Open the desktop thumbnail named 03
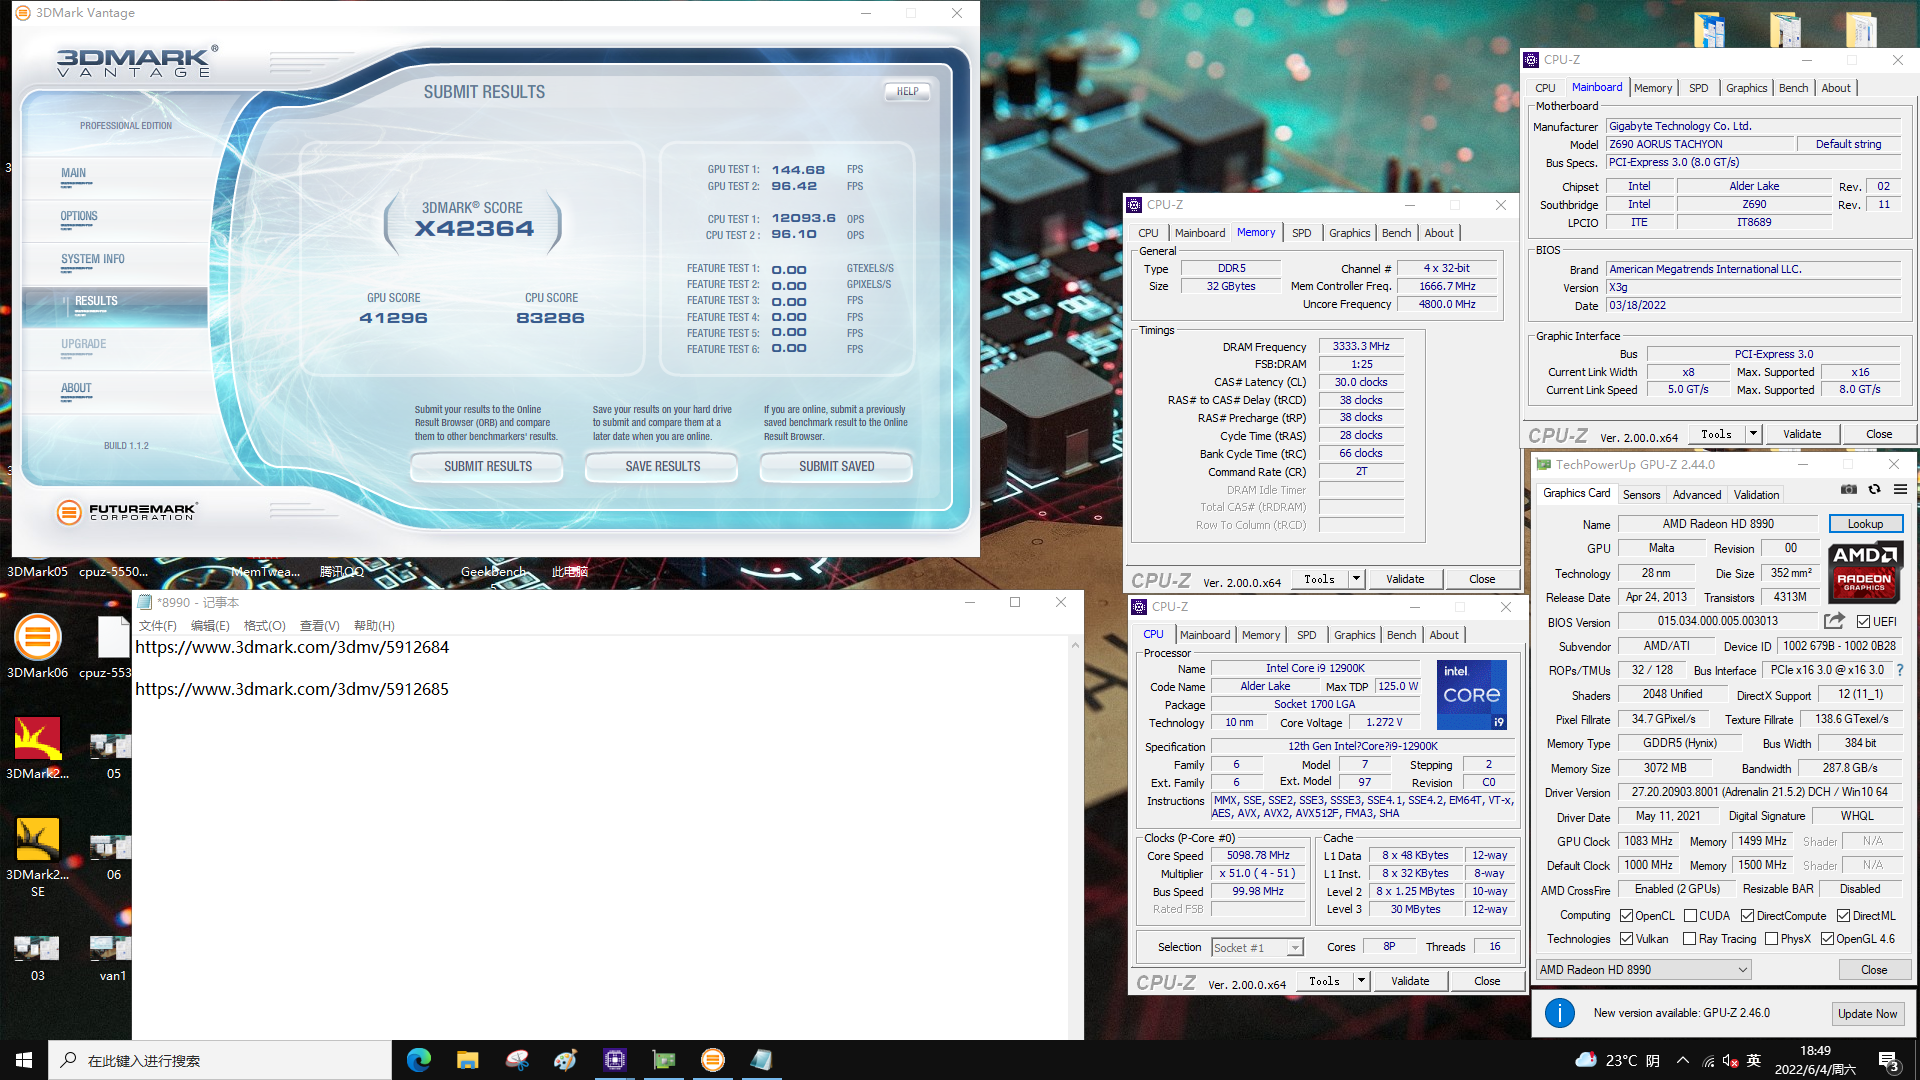 click(x=38, y=958)
